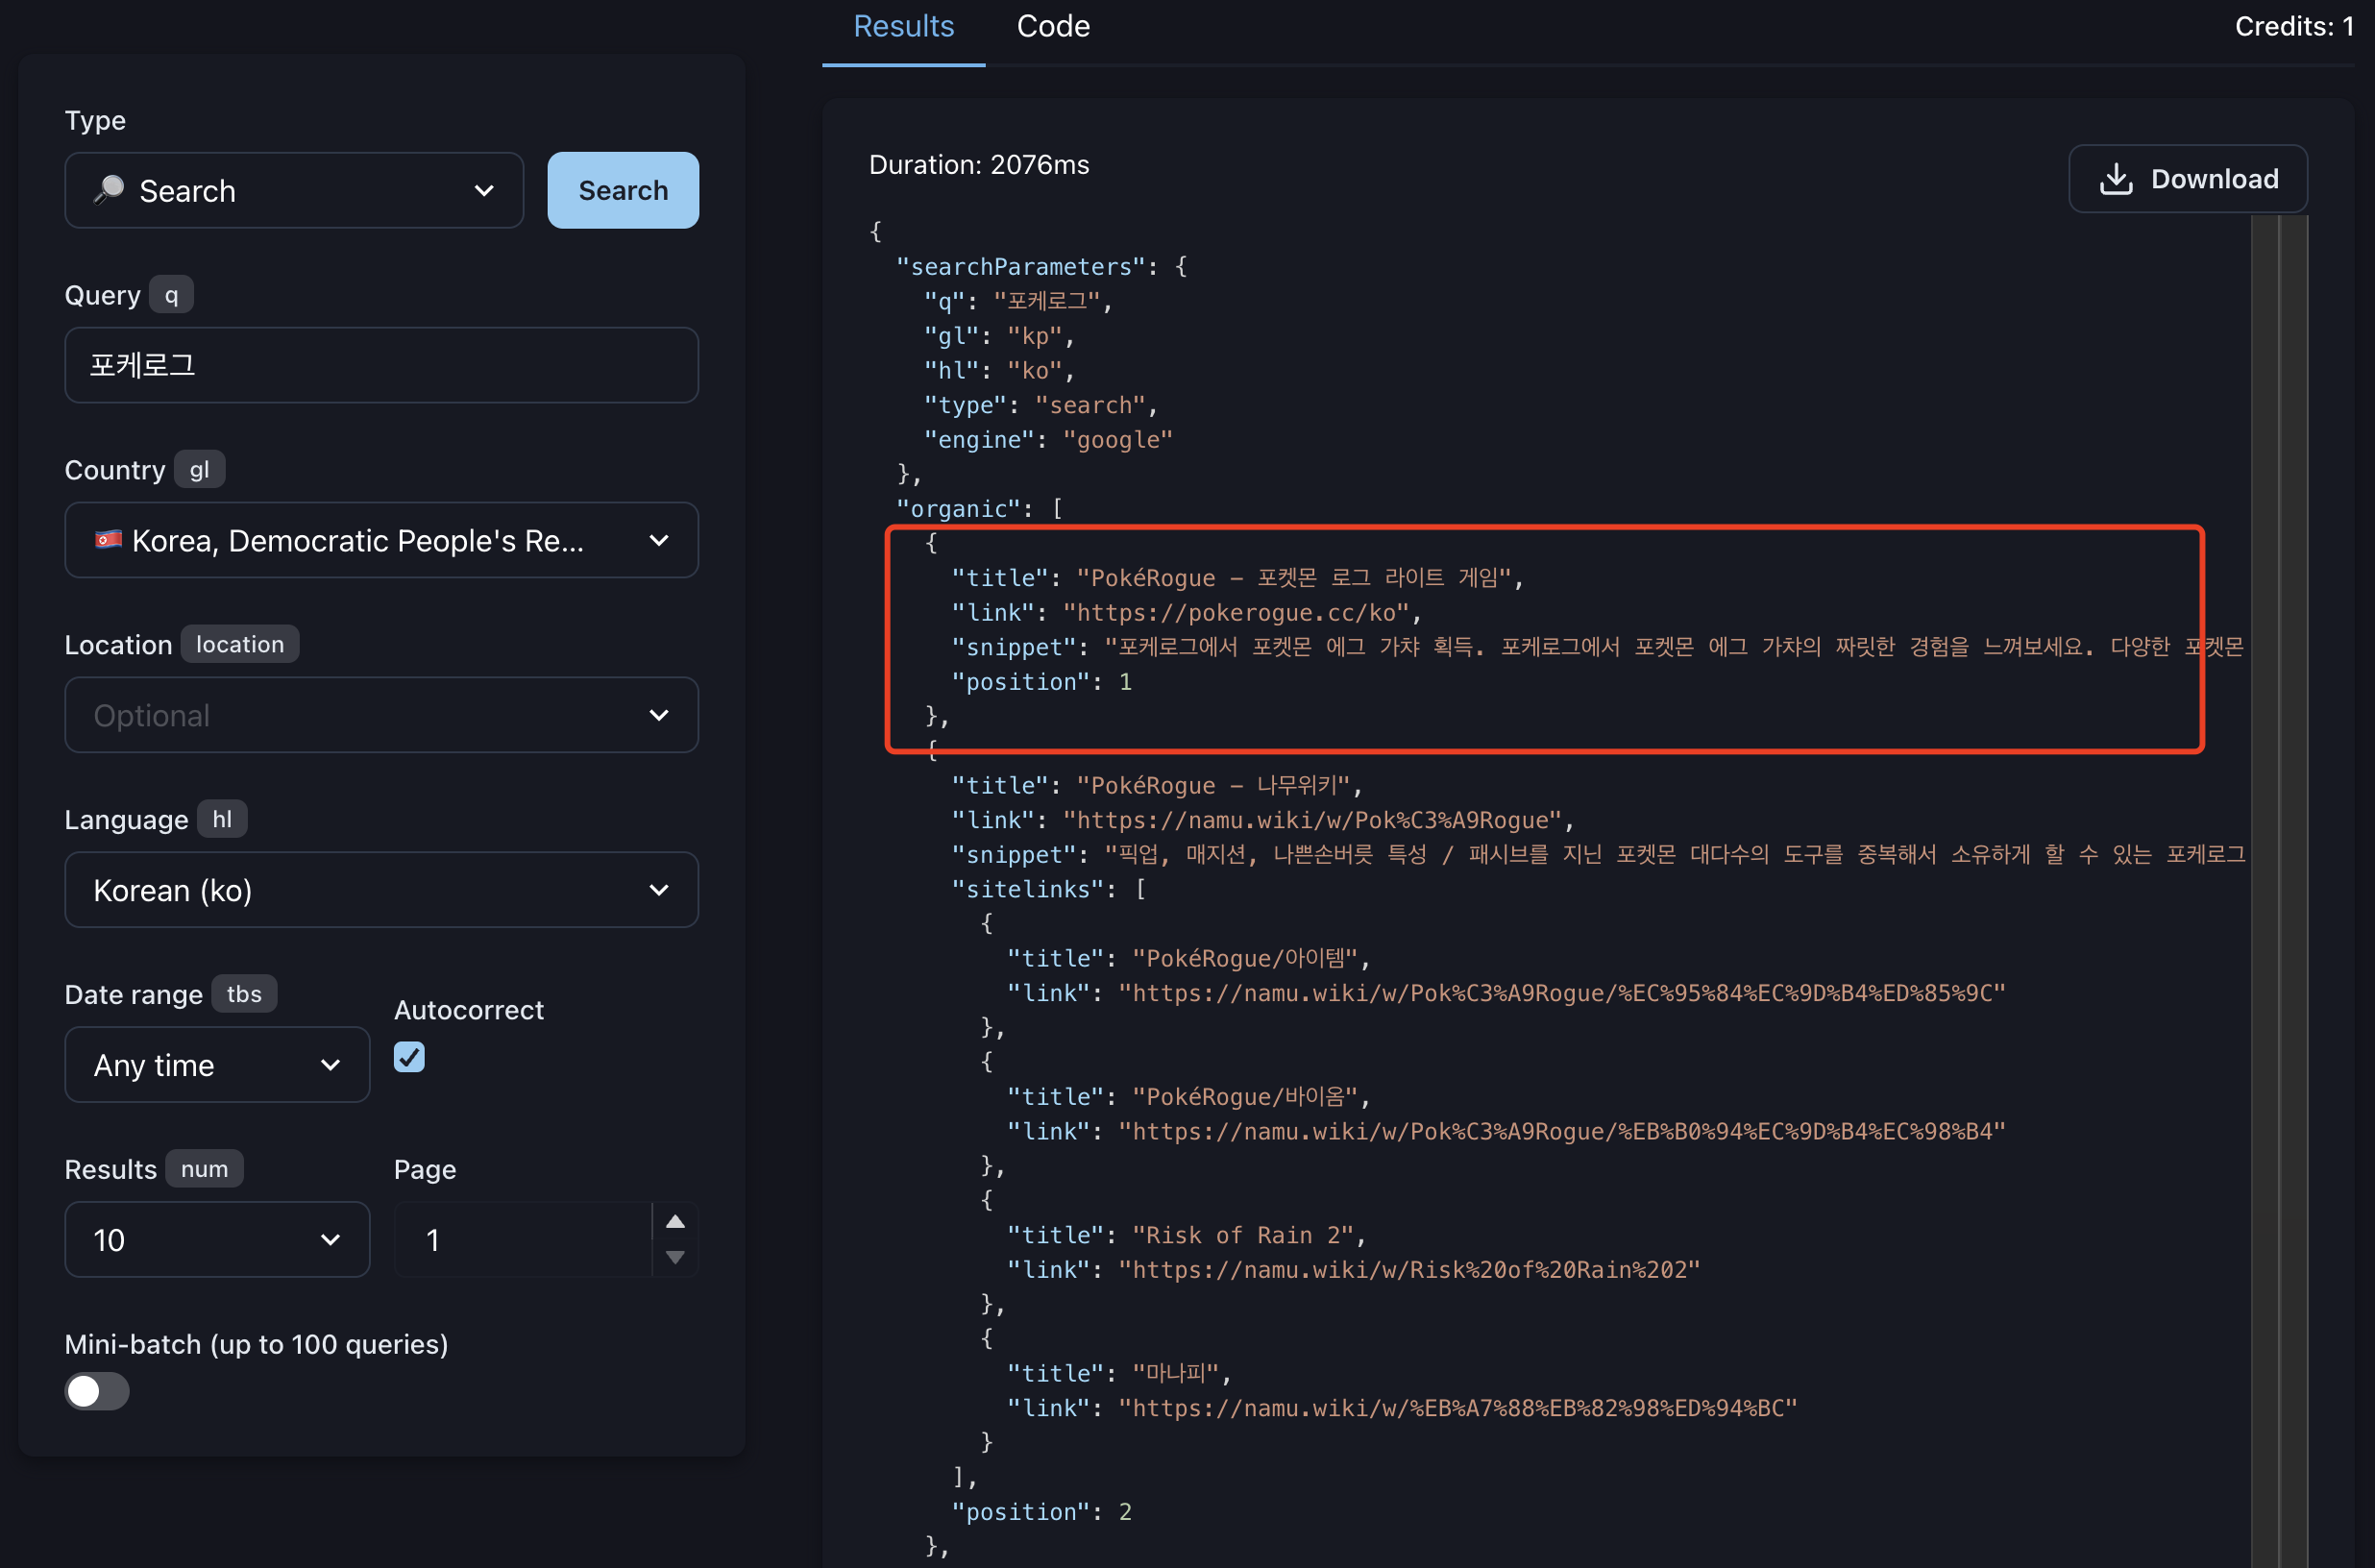
Task: Select the Results tab
Action: pos(903,26)
